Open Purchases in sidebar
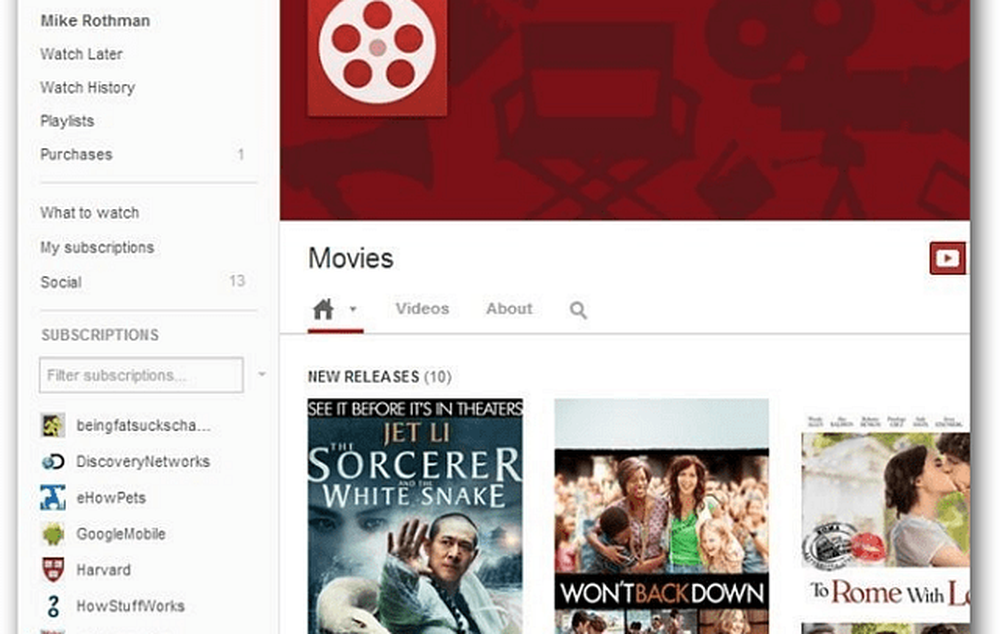 [x=76, y=154]
